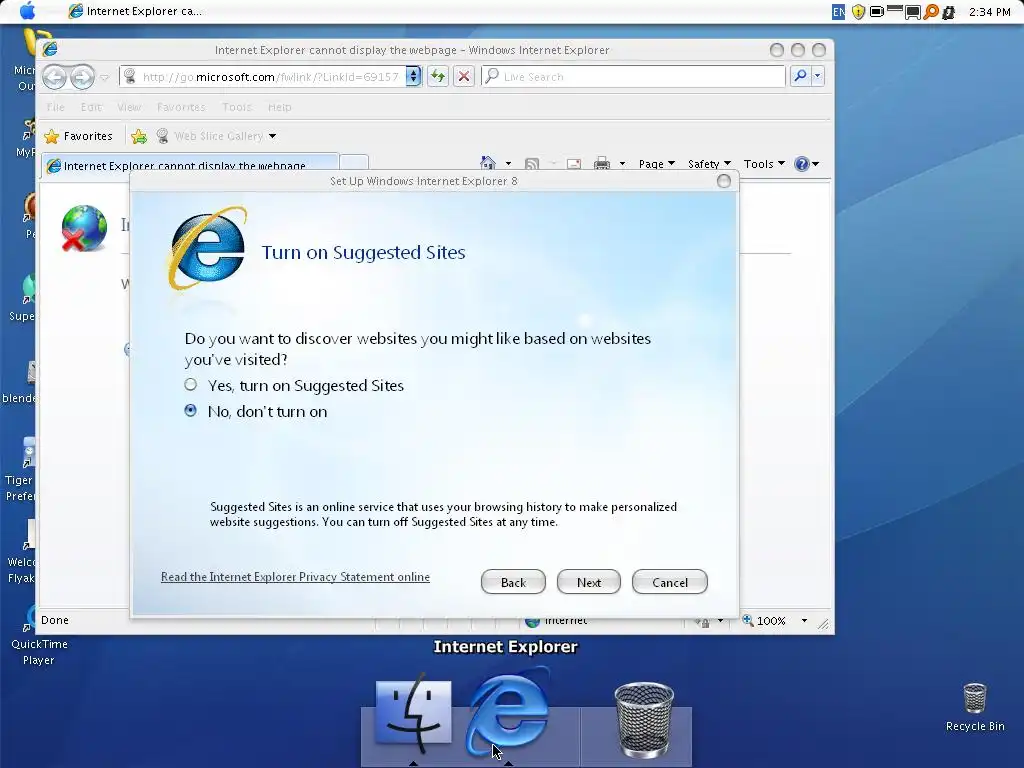
Task: Select No, don't turn on option
Action: click(190, 411)
